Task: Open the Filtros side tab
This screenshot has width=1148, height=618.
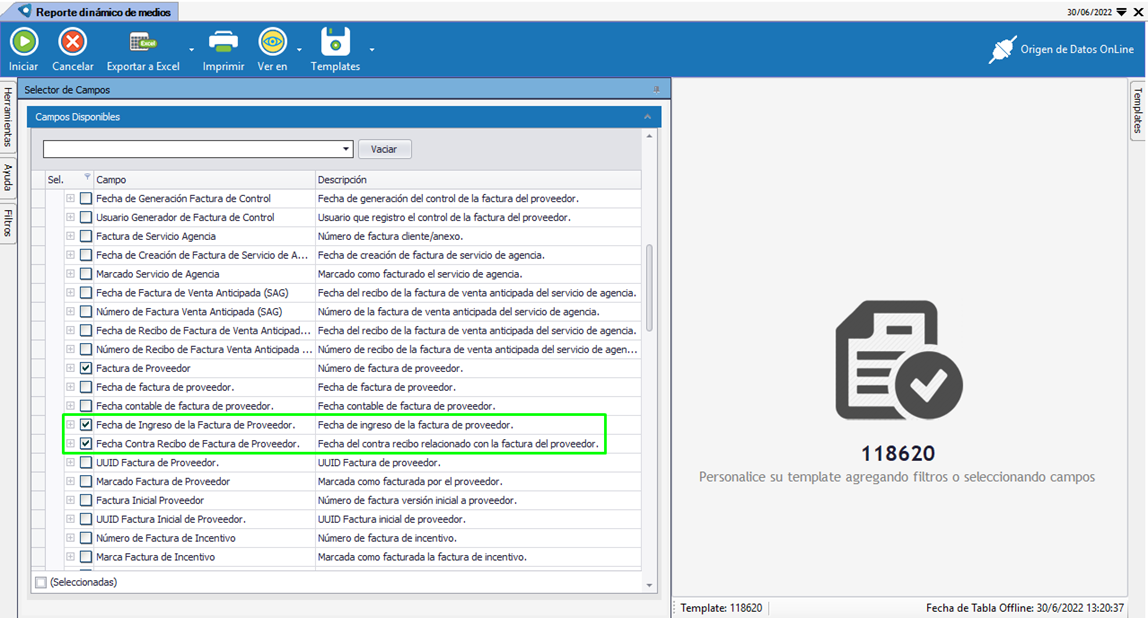Action: pyautogui.click(x=8, y=223)
